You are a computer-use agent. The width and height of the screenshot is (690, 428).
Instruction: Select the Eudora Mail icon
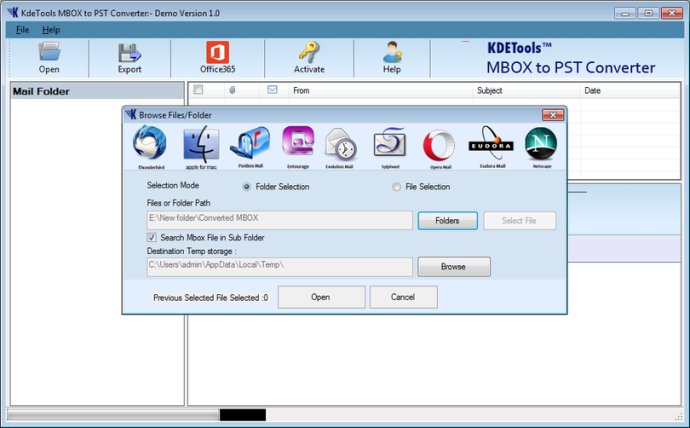[x=491, y=143]
